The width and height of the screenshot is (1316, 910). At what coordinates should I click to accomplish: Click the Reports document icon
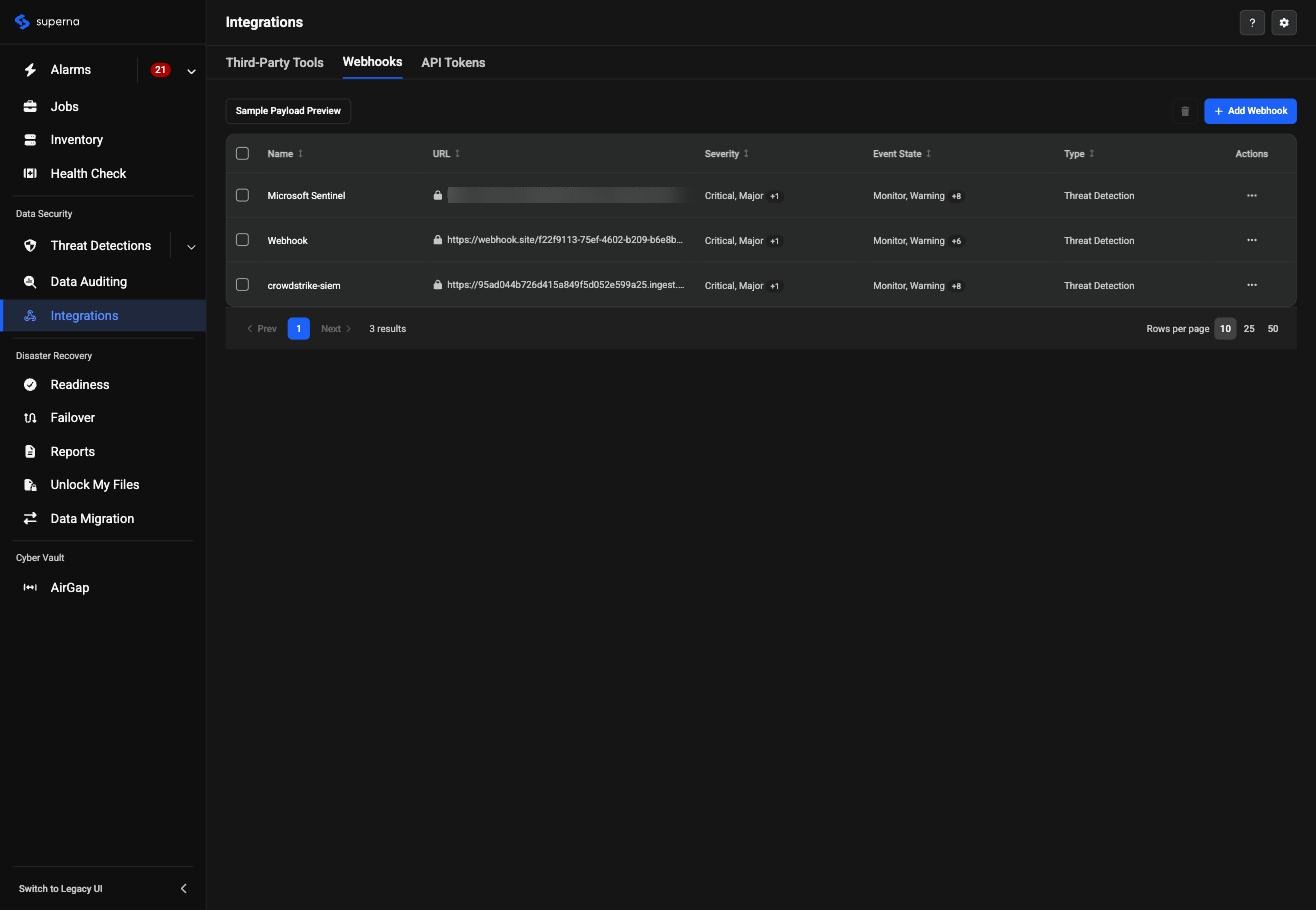click(30, 452)
